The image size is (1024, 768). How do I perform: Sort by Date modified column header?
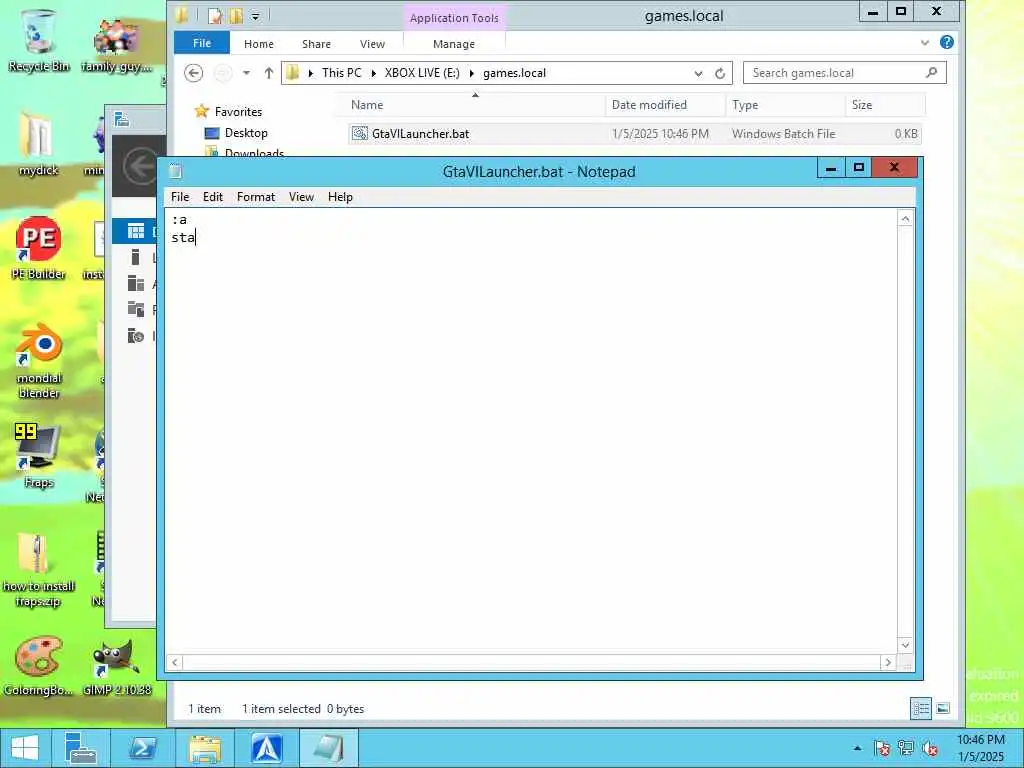coord(665,105)
